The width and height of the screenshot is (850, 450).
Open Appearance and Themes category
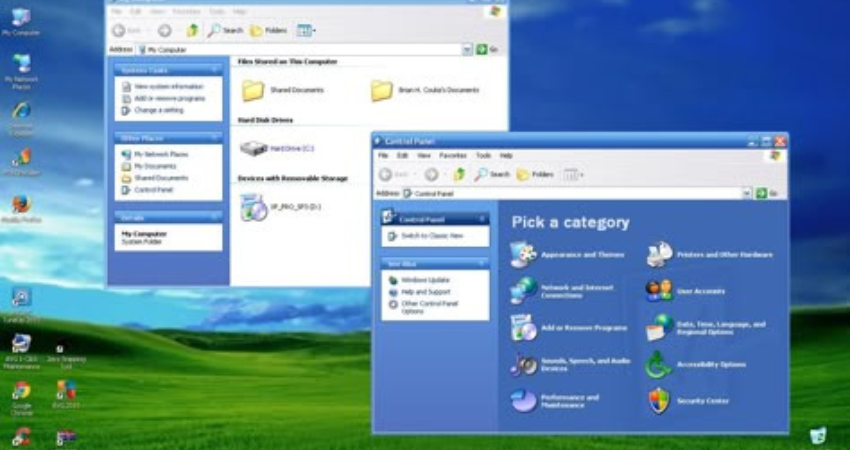coord(567,255)
